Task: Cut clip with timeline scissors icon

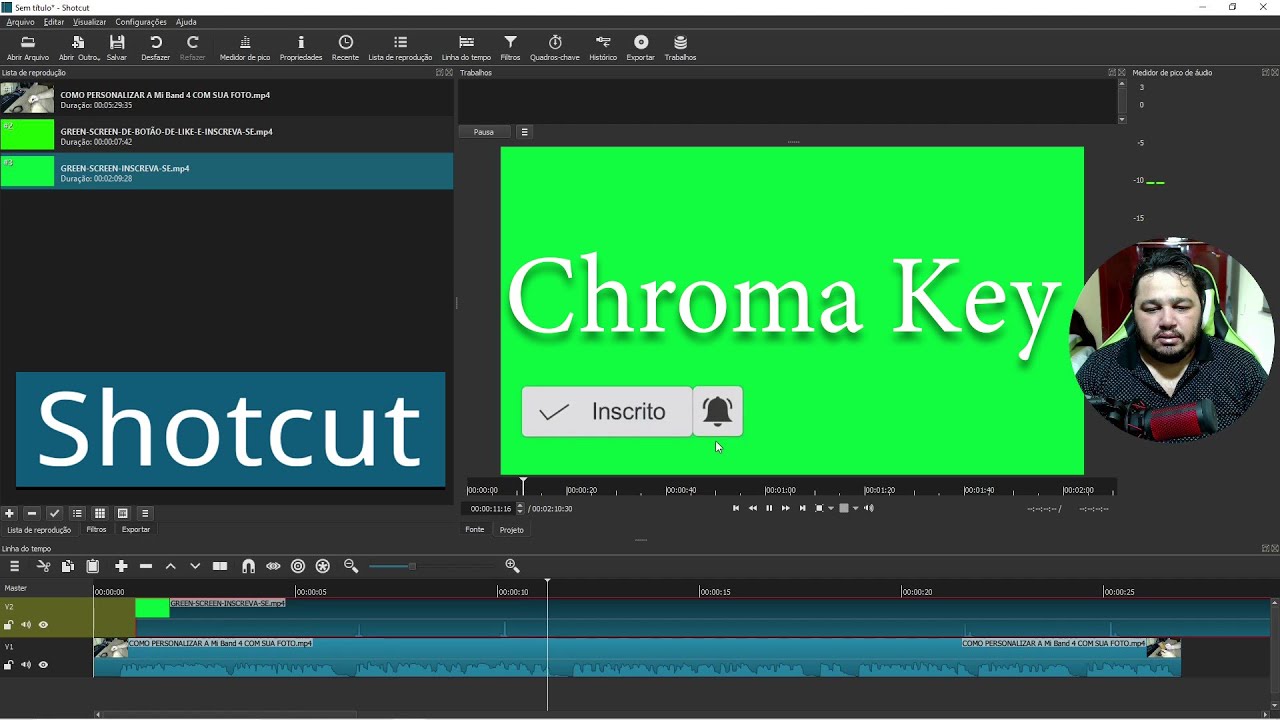Action: coord(43,566)
